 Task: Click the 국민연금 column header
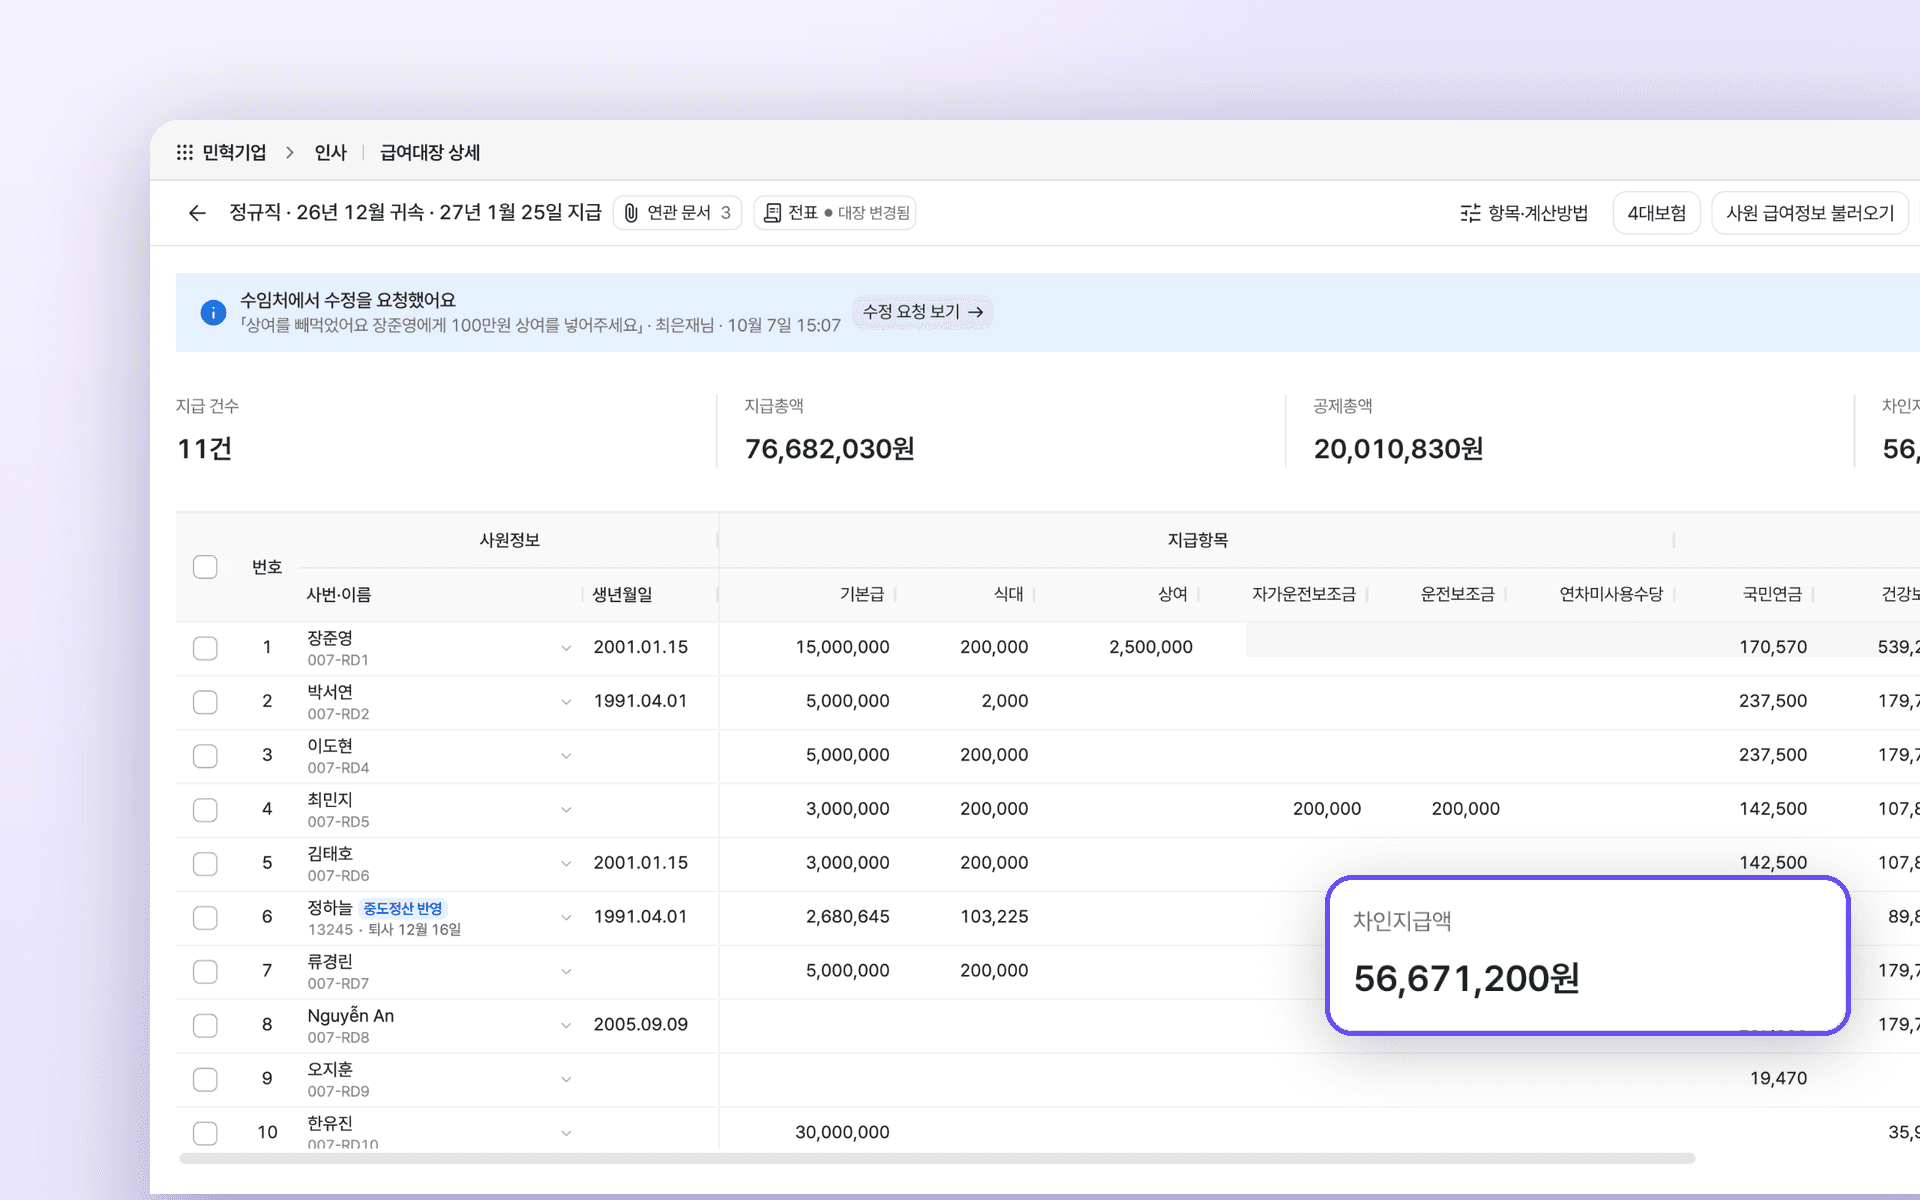click(1772, 594)
